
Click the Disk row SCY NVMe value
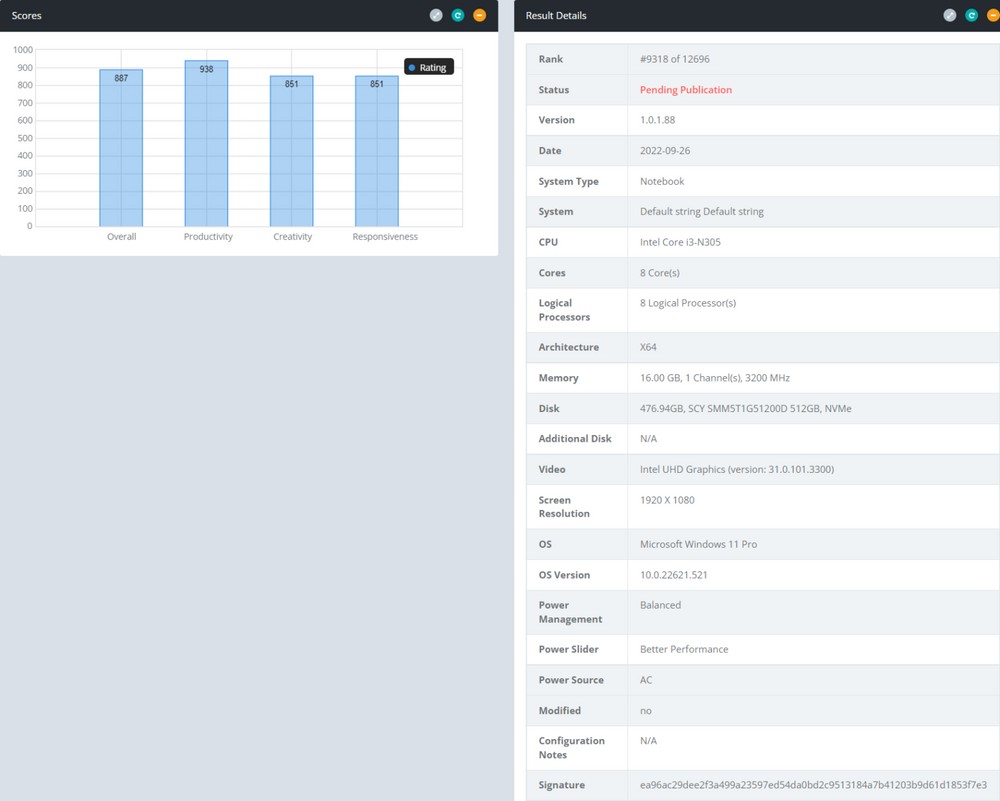(745, 408)
